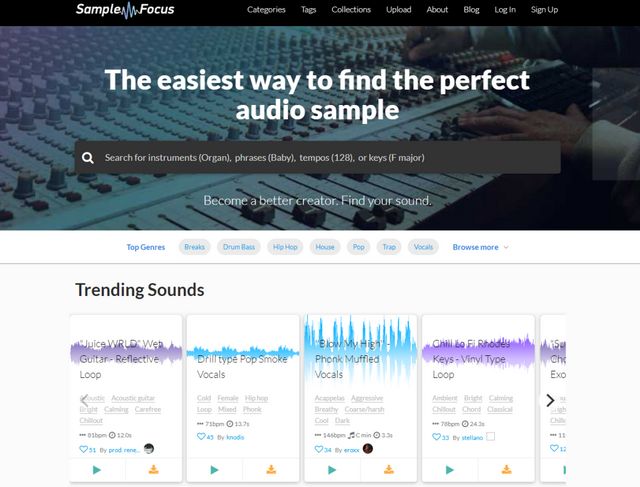The height and width of the screenshot is (487, 640).
Task: Expand the Browse more genres dropdown
Action: (x=480, y=247)
